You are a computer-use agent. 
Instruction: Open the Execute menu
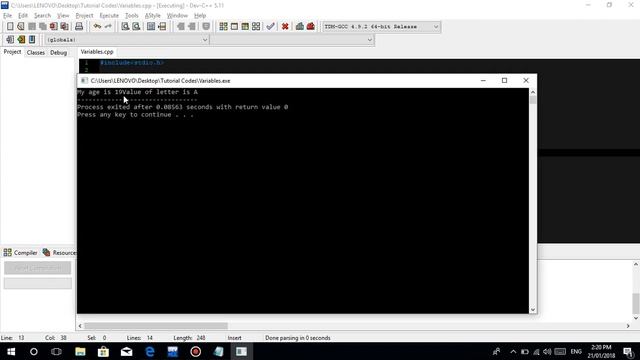[109, 16]
